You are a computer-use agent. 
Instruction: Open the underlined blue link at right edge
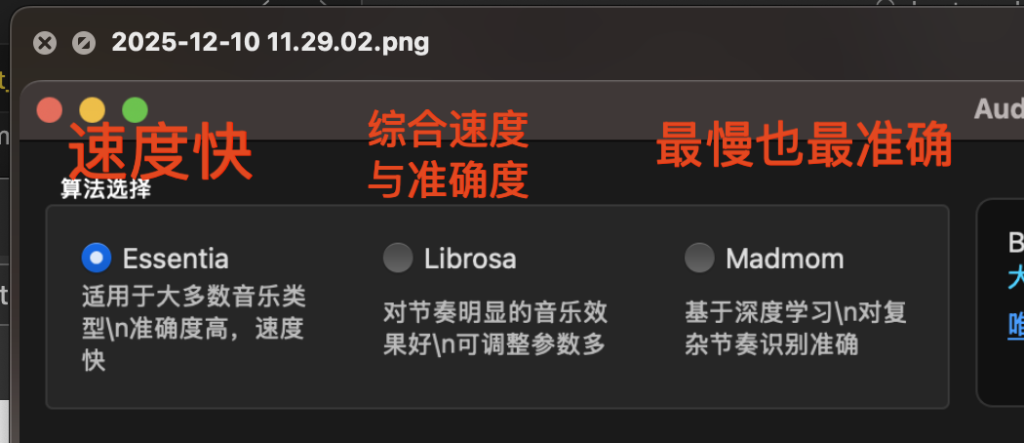coord(1014,324)
